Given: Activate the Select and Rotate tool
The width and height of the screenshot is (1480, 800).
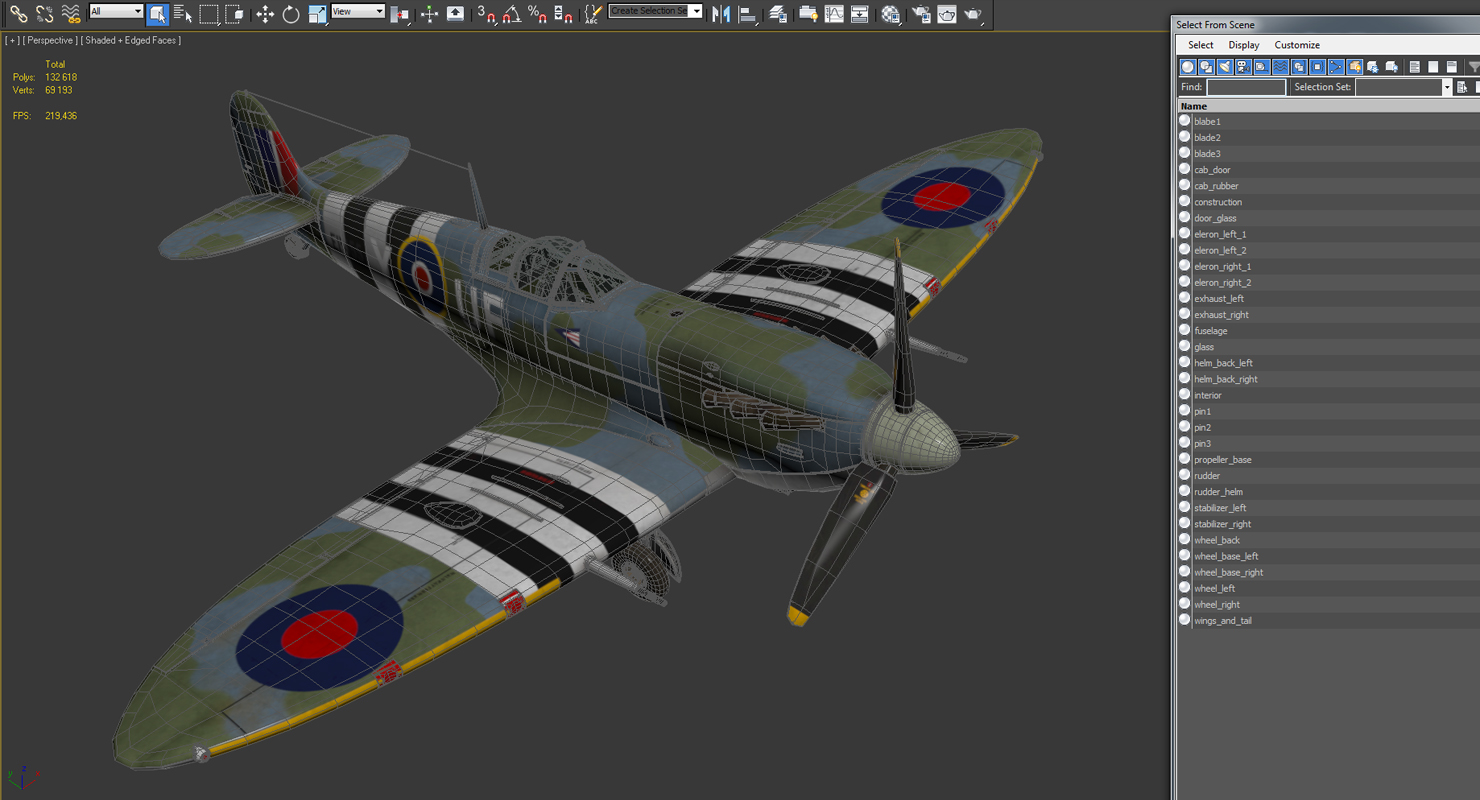Looking at the screenshot, I should click(291, 14).
